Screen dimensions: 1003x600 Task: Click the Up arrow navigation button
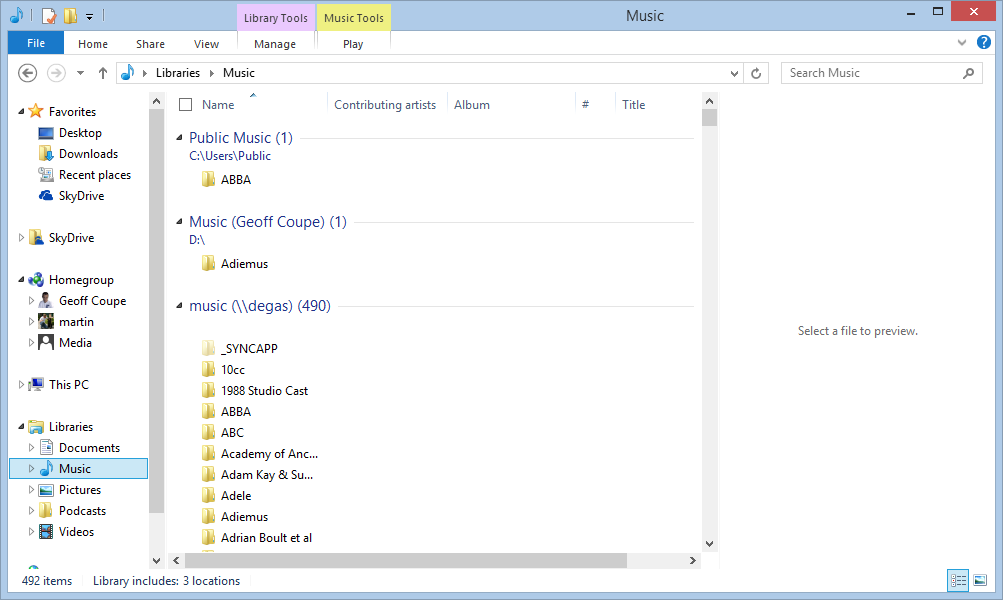click(x=102, y=73)
